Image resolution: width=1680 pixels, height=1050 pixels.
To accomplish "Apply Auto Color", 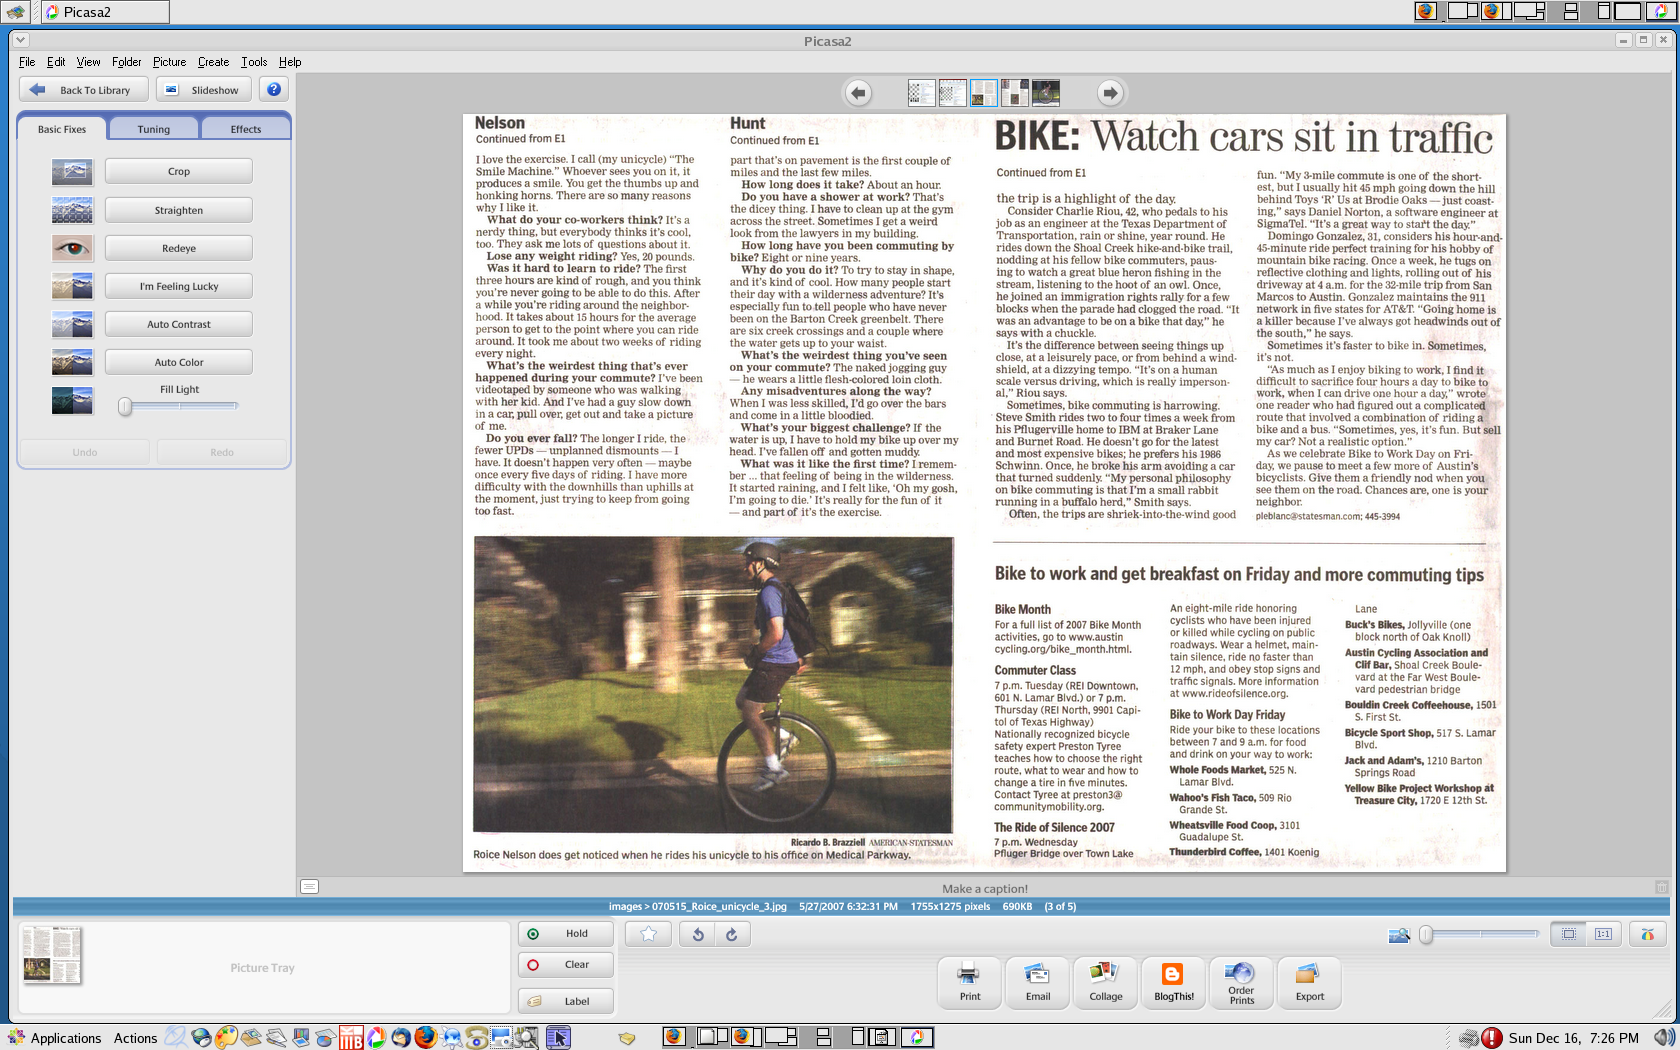I will coord(179,362).
